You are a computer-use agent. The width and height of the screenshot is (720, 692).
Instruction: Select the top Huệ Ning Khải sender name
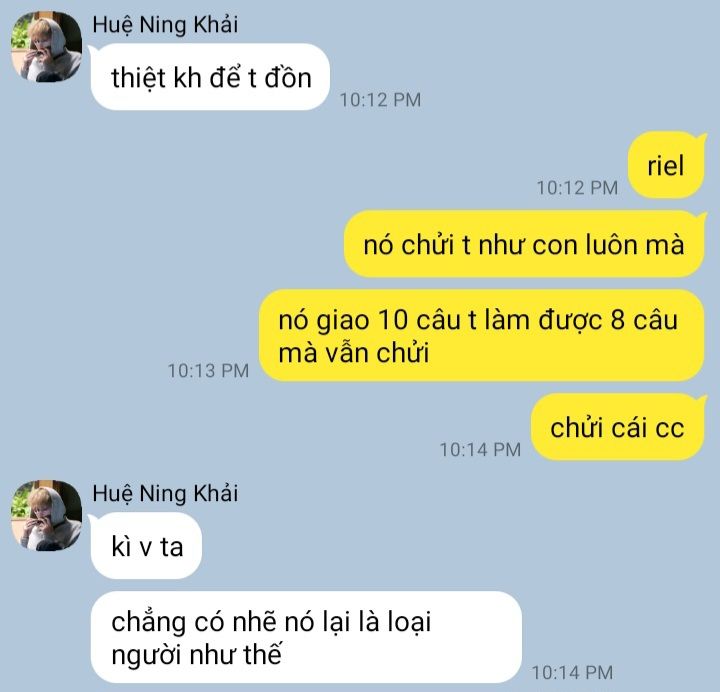point(165,25)
